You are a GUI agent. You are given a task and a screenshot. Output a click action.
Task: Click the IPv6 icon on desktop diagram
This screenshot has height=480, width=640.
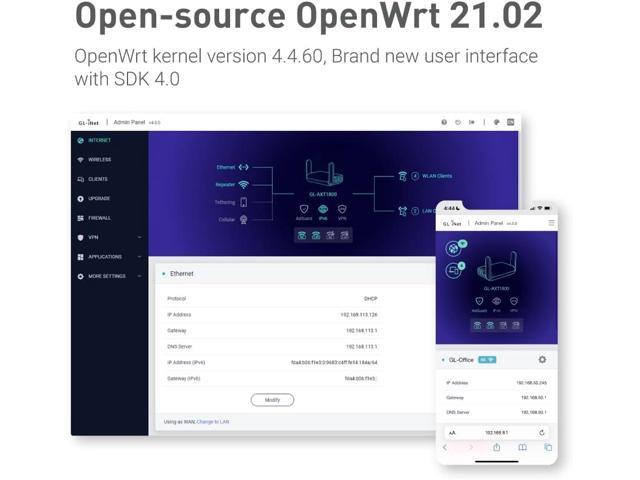point(323,209)
